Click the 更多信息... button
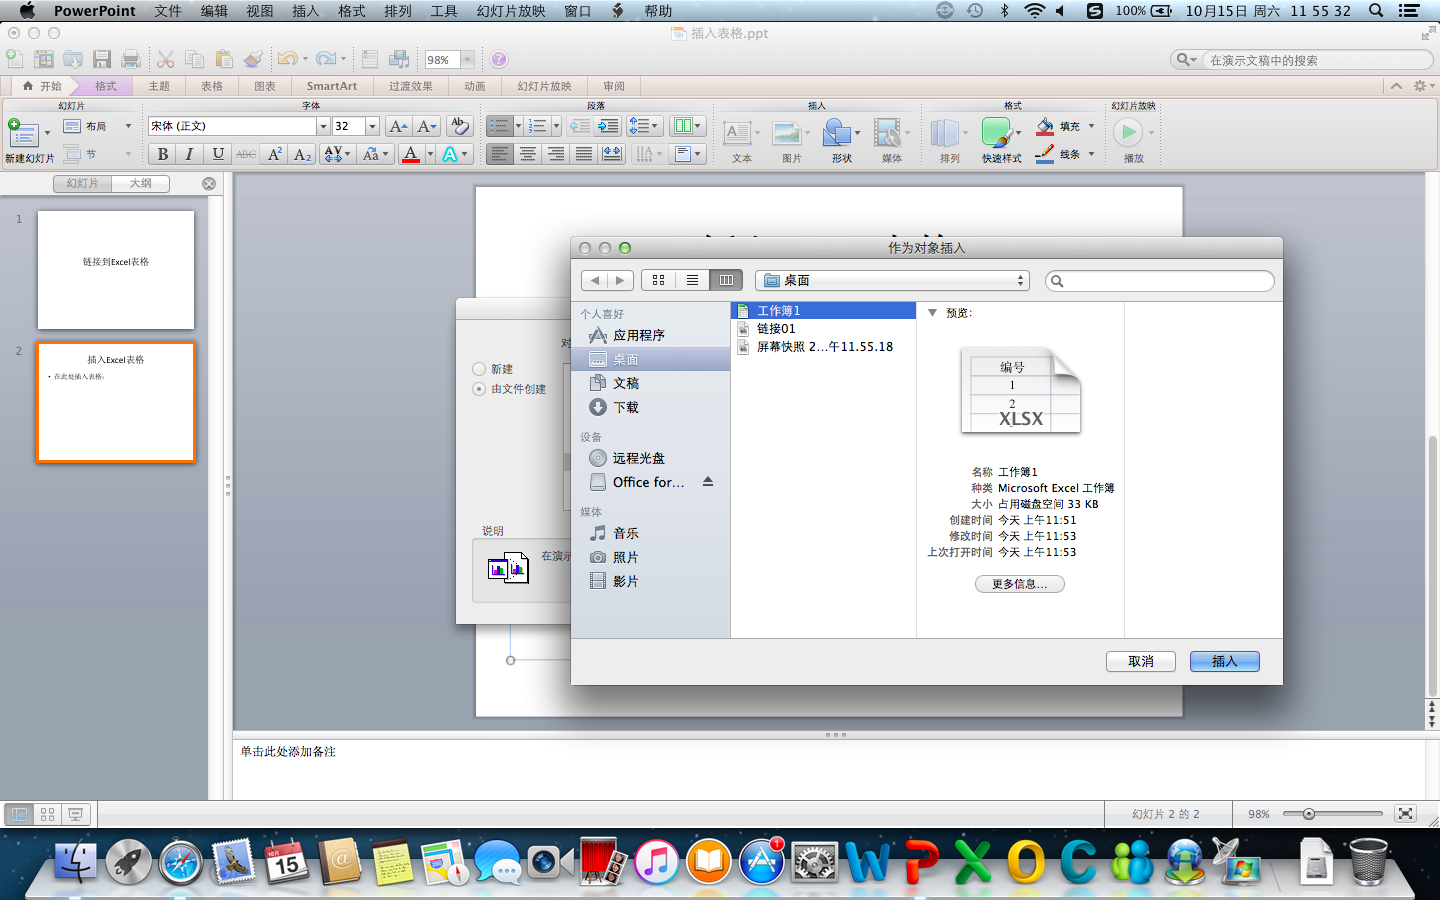1440x900 pixels. pos(1019,584)
